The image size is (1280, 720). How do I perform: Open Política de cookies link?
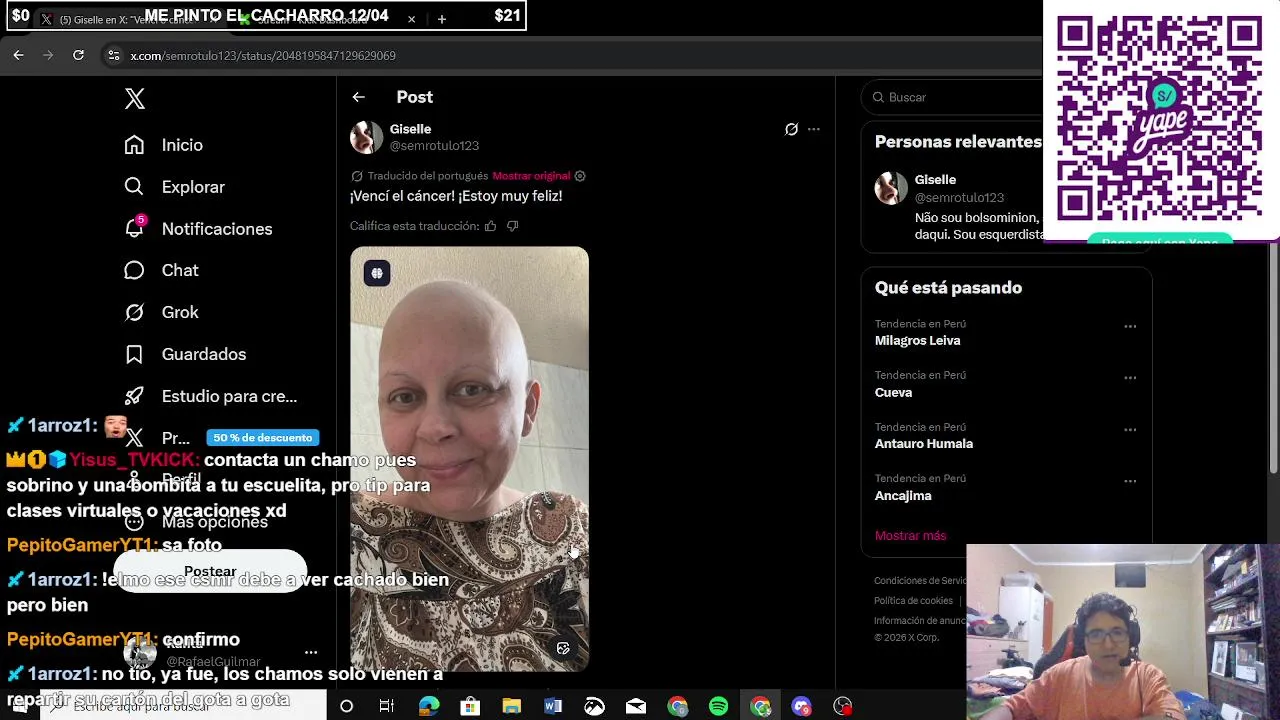(x=913, y=601)
